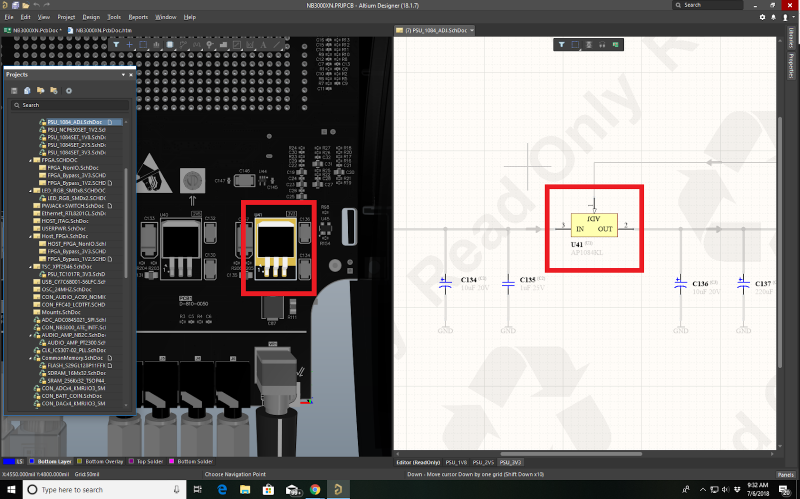Toggle the Bottom Layer color swatch
The image size is (800, 499).
[34, 462]
